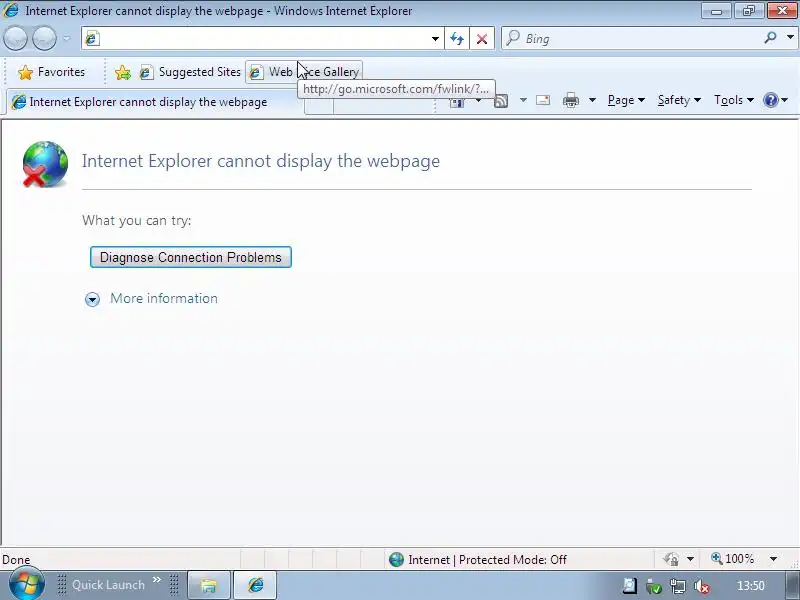Expand the Help dropdown arrow

pos(785,100)
